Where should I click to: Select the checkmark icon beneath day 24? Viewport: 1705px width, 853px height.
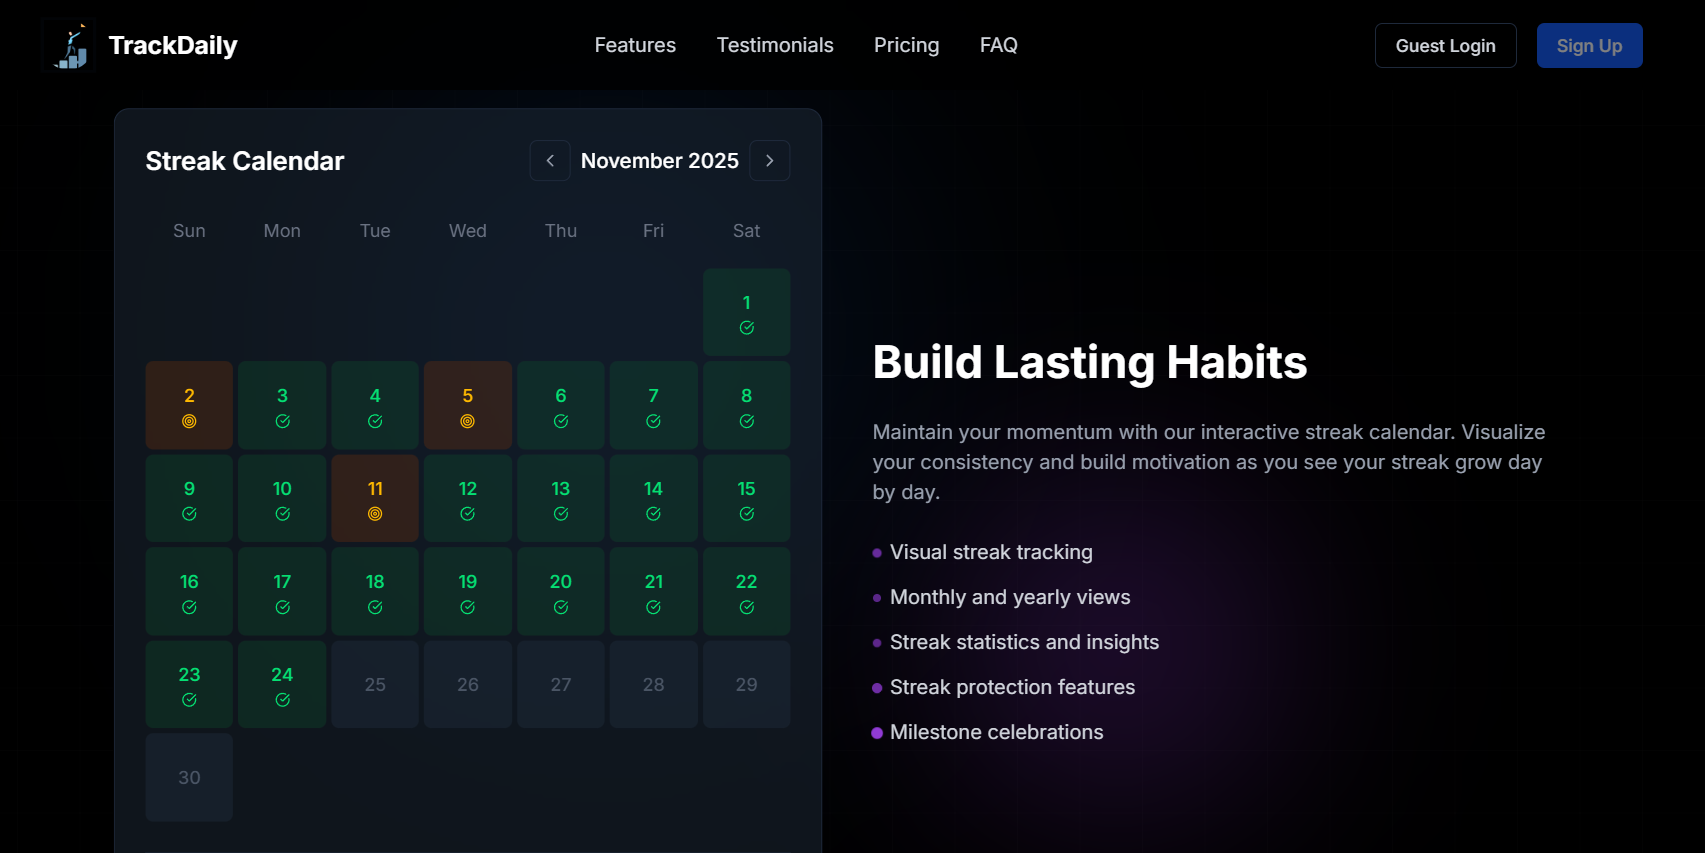tap(282, 699)
